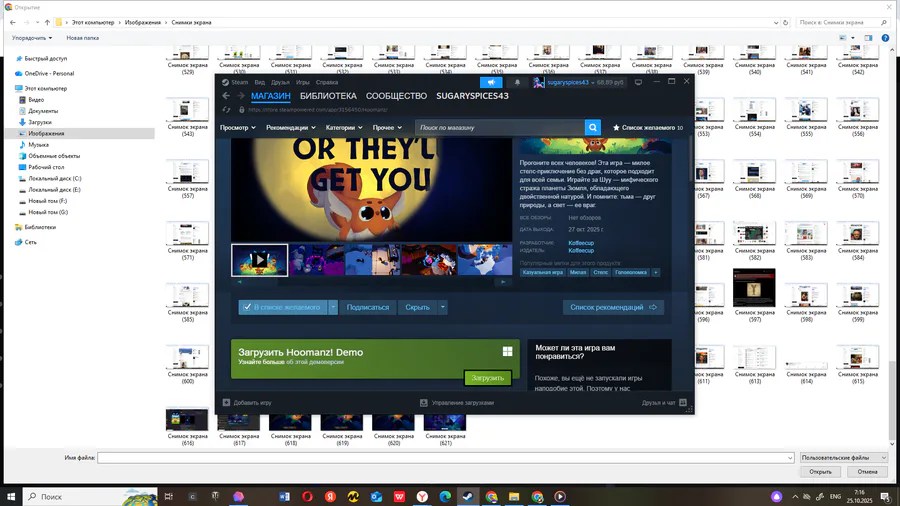Expand the Прочее store menu
900x506 pixels.
pos(387,127)
